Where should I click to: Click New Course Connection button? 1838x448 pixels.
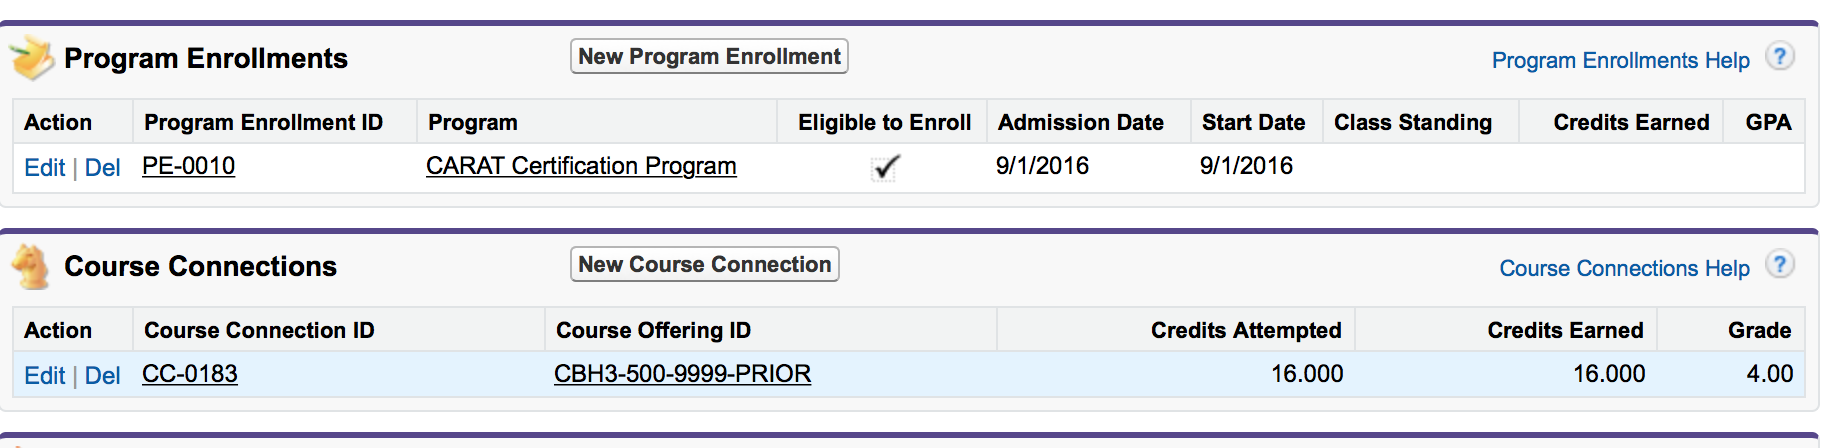coord(704,265)
